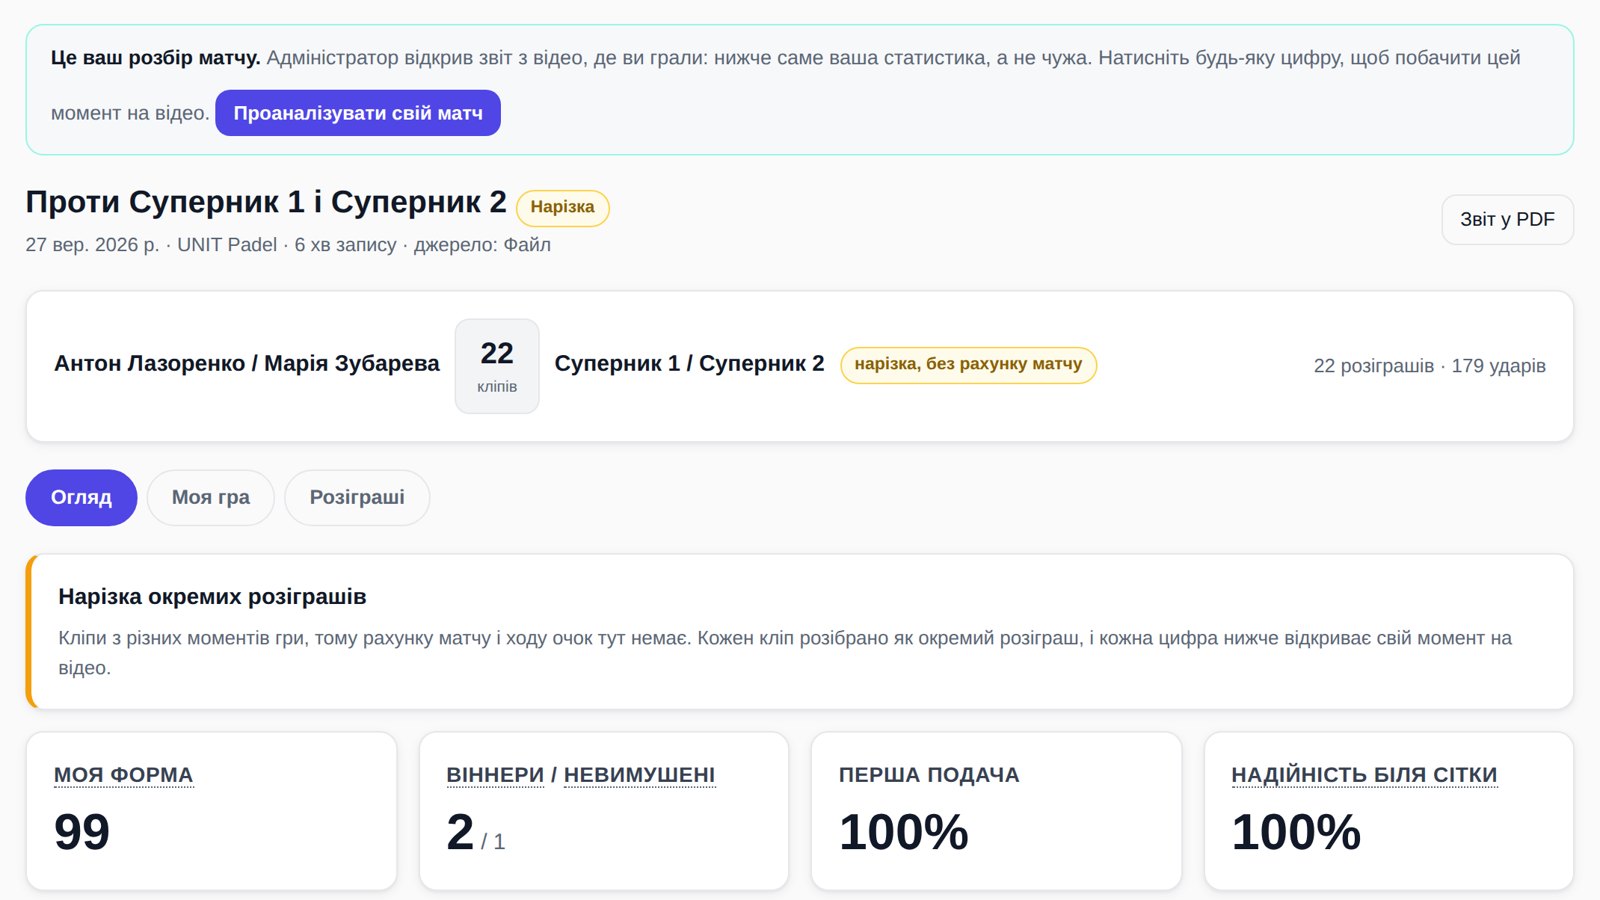
Task: Open the Моя гра tab
Action: coord(211,497)
